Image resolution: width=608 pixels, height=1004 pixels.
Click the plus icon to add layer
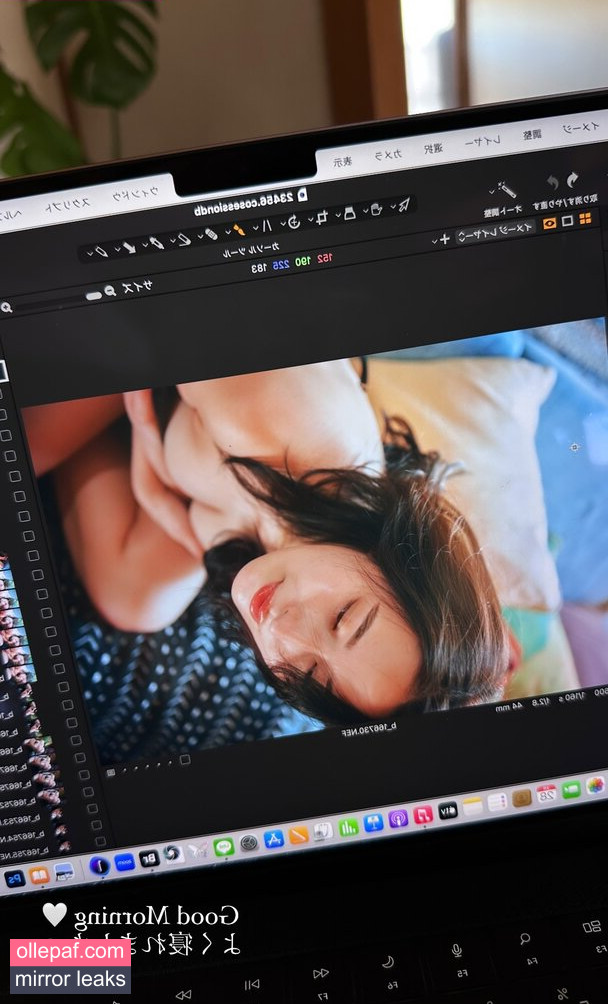pos(445,239)
